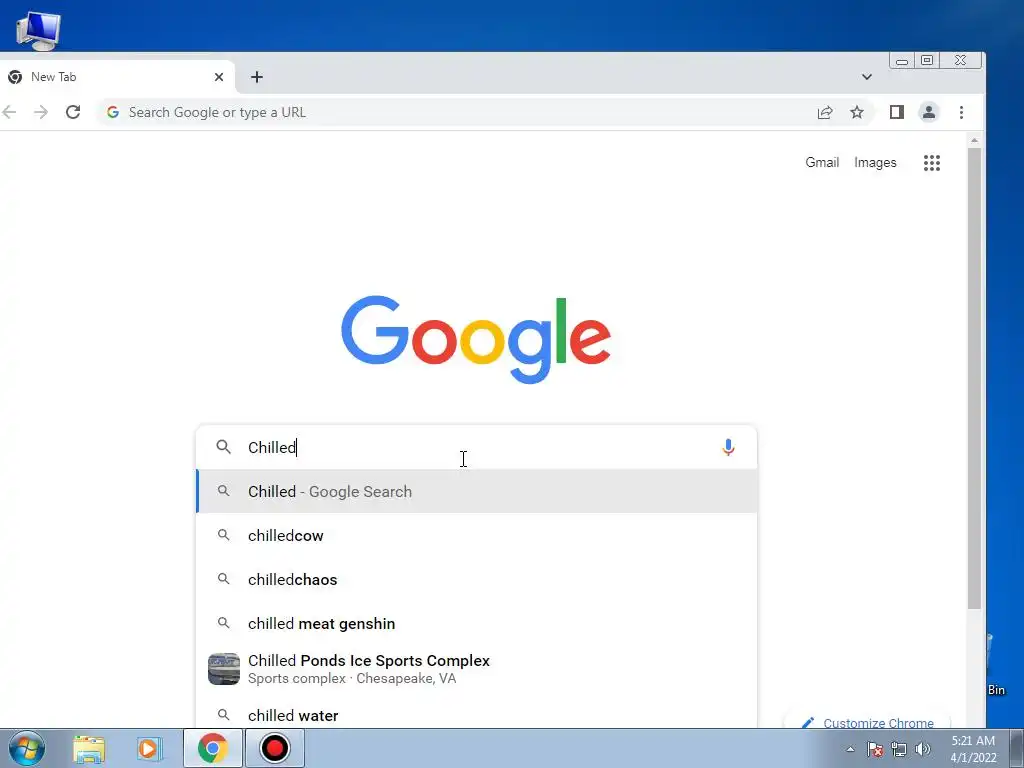Open the tab search chevron dropdown

pyautogui.click(x=867, y=77)
